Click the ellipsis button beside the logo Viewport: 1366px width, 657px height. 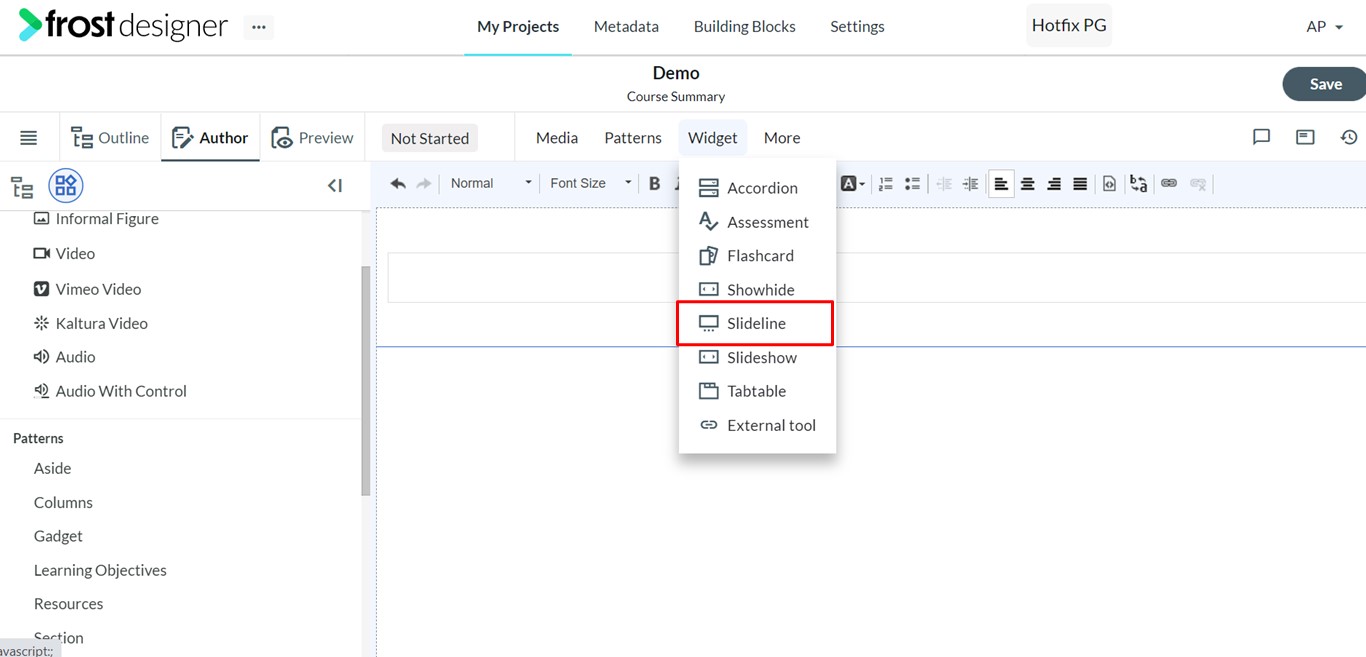pyautogui.click(x=259, y=27)
